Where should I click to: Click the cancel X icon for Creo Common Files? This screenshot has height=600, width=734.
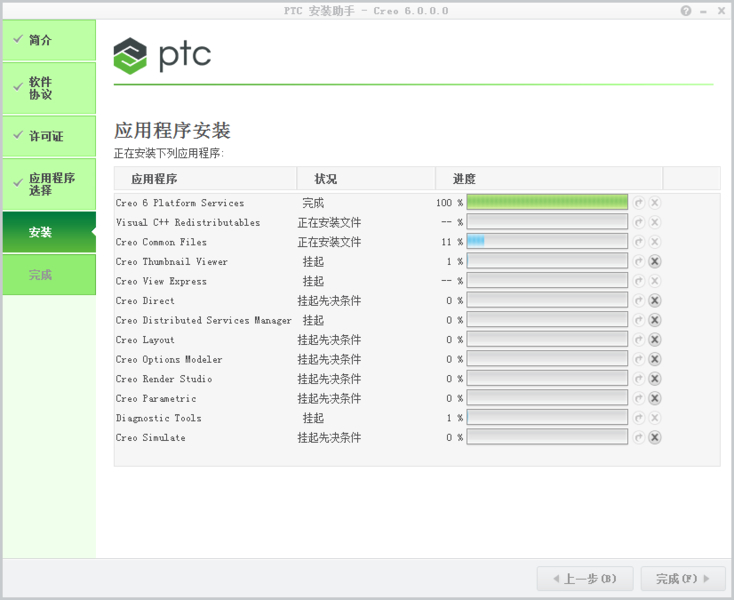tap(655, 242)
